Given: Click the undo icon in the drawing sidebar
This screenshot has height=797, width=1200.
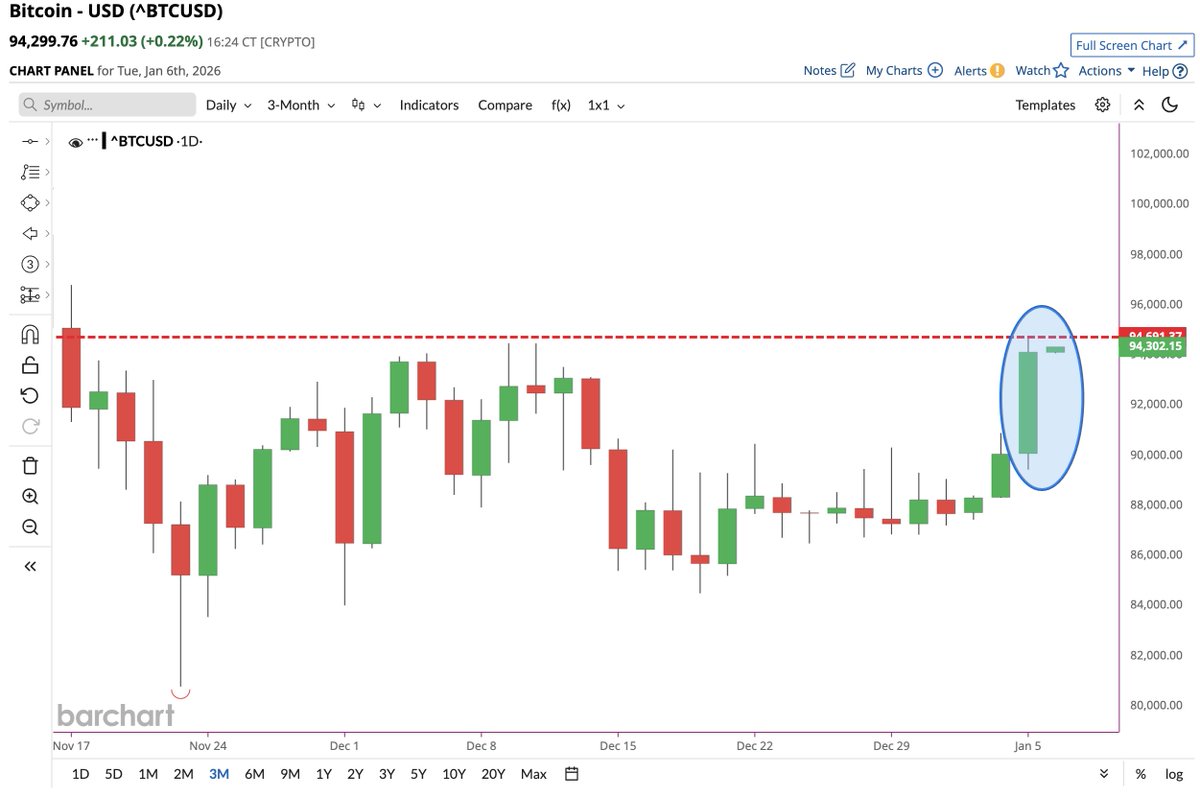Looking at the screenshot, I should [x=30, y=395].
